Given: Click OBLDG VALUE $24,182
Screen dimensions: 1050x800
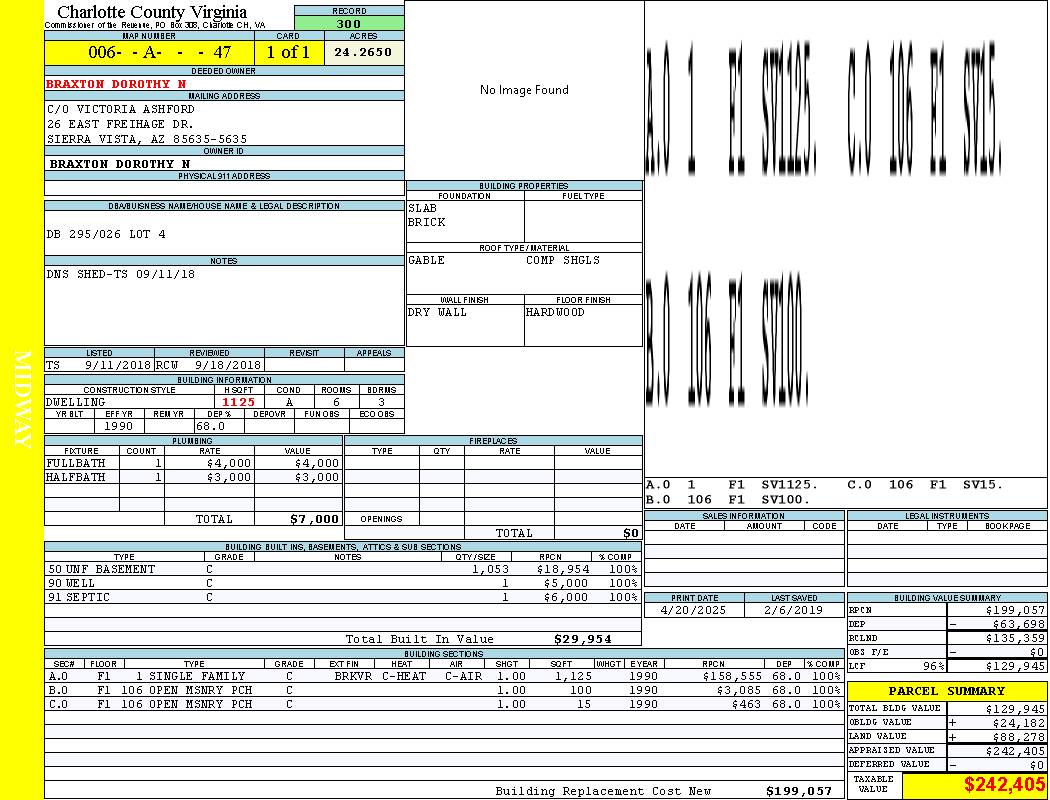Looking at the screenshot, I should (1019, 723).
